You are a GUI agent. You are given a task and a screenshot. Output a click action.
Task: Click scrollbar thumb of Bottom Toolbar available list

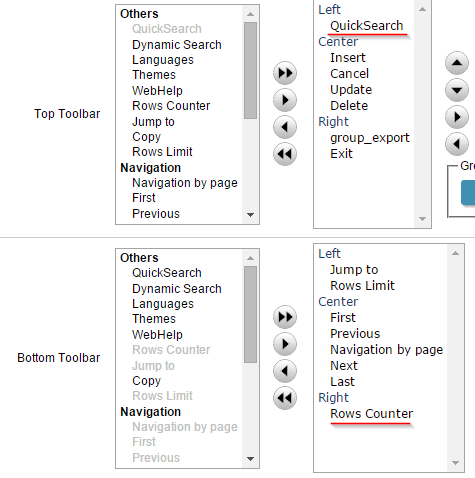click(x=250, y=314)
